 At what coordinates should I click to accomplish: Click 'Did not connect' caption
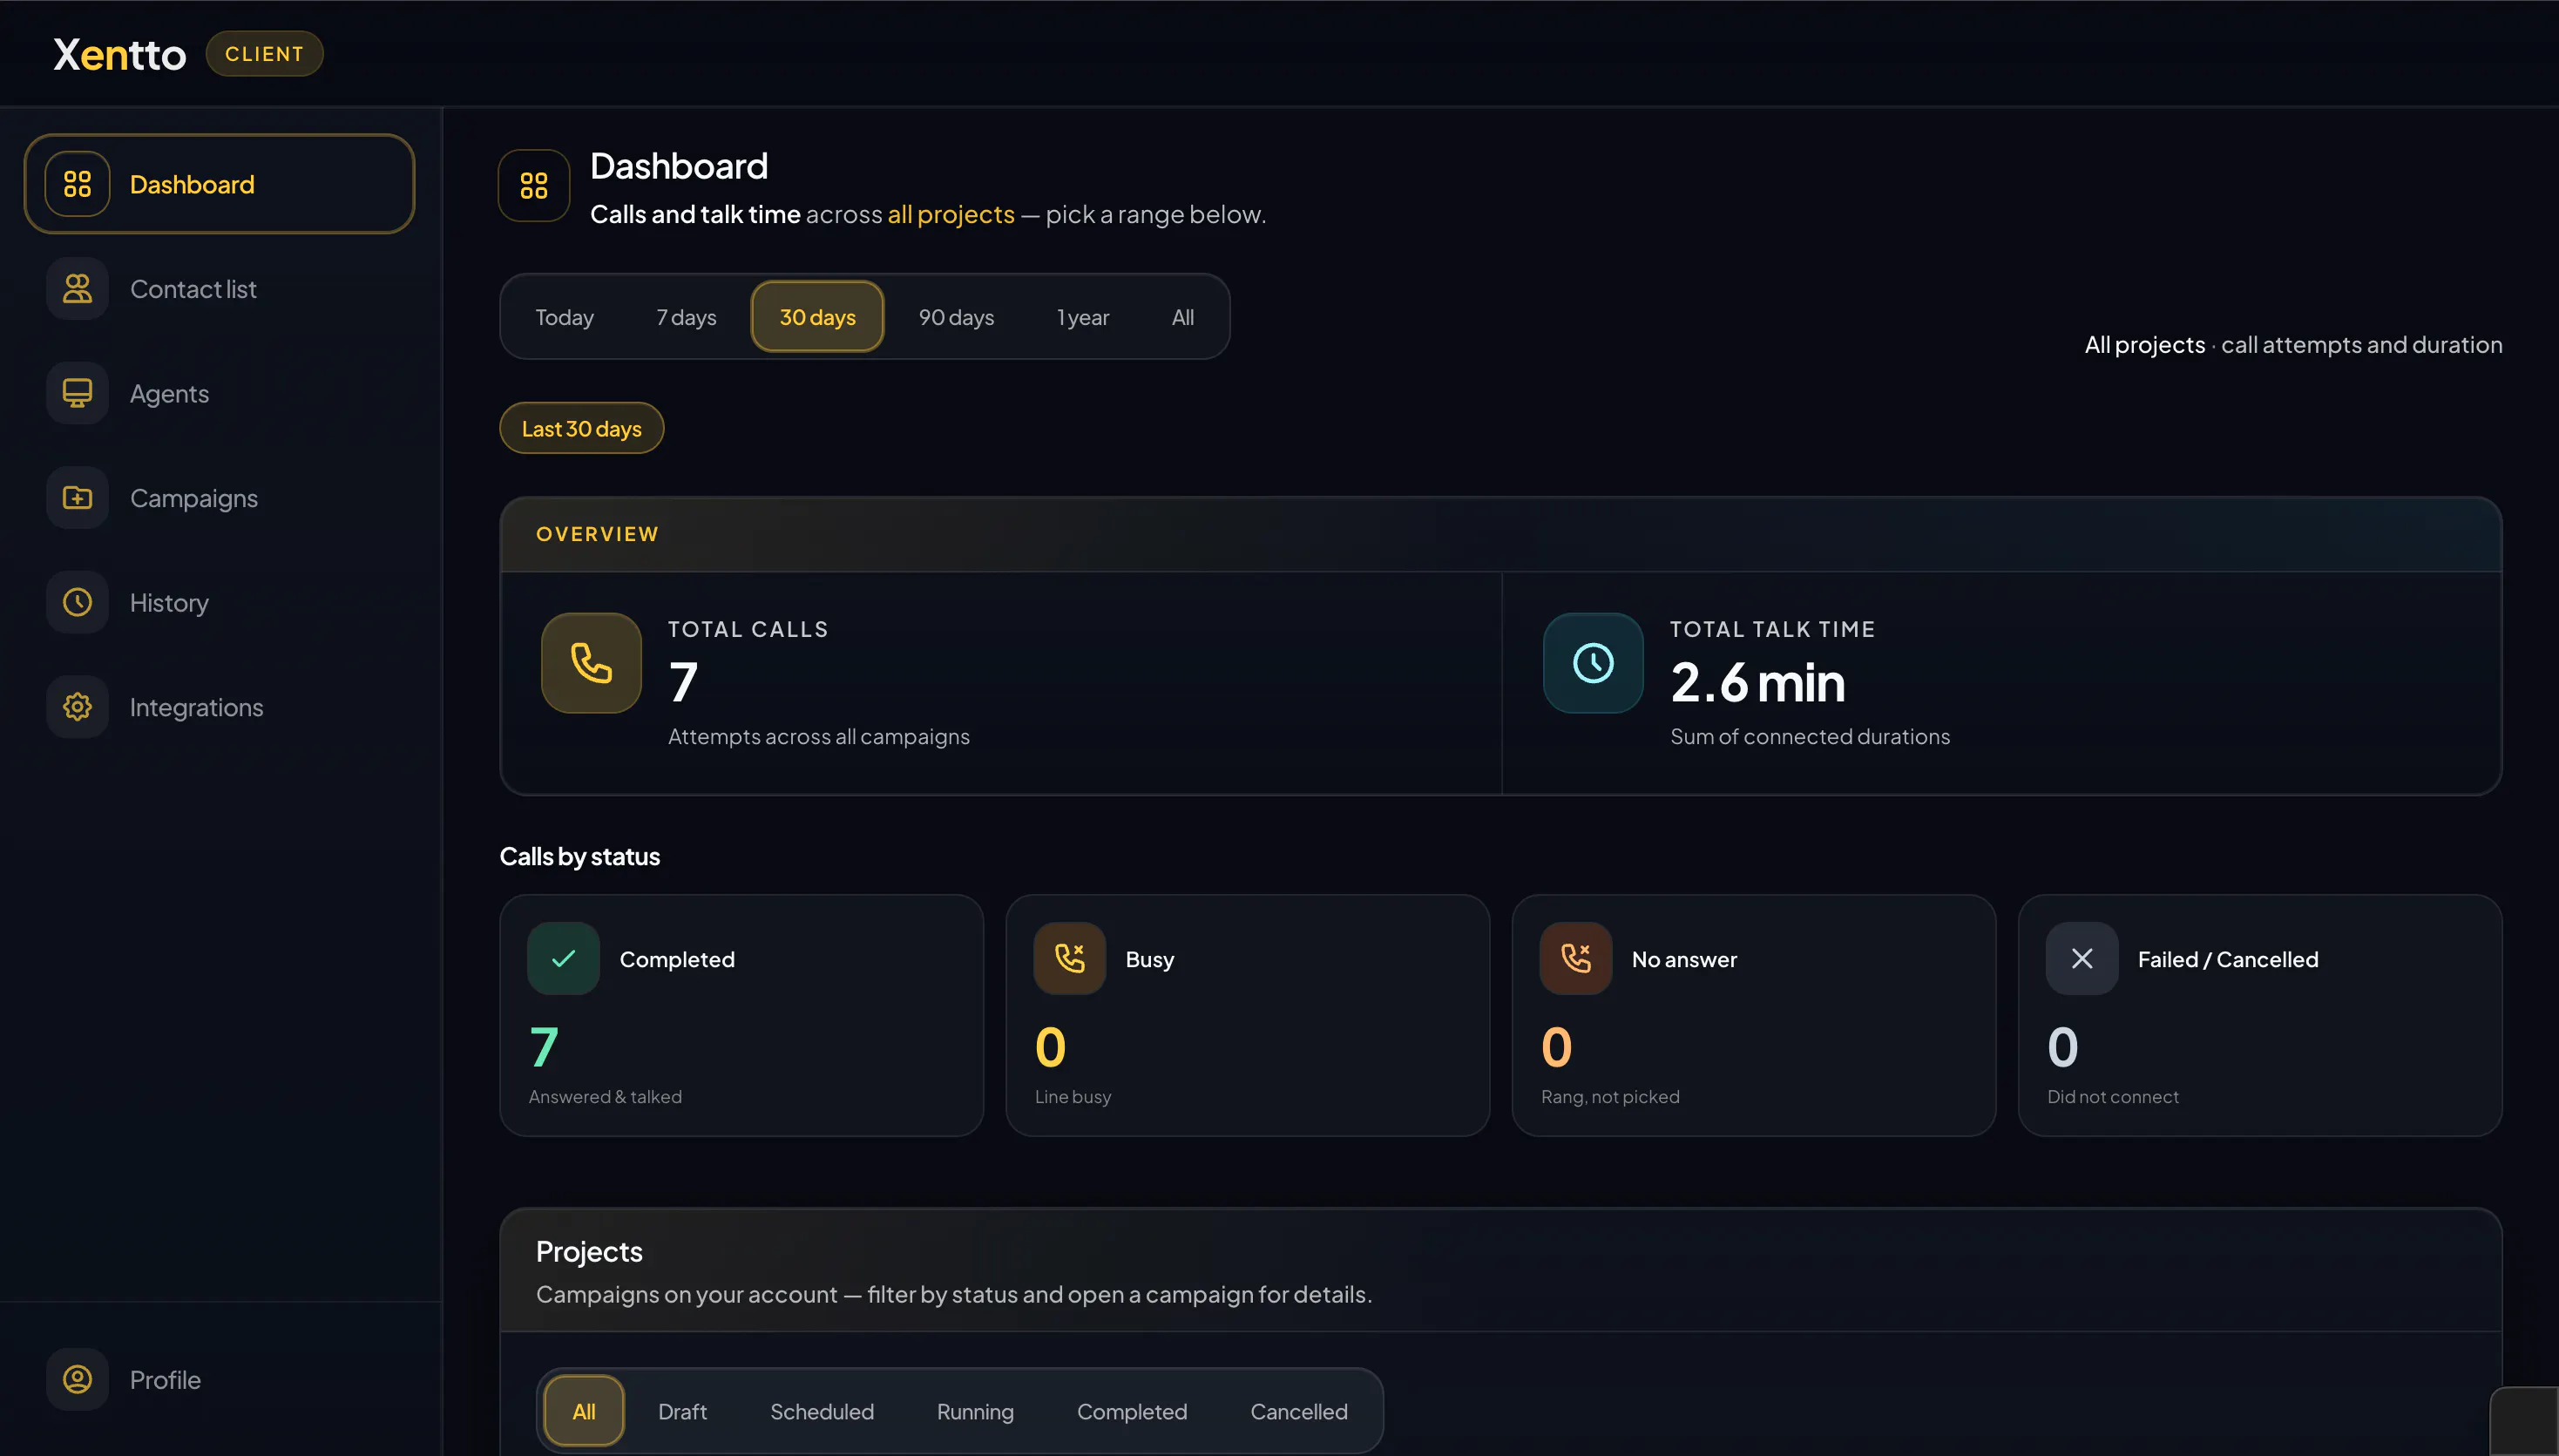pos(2112,1097)
